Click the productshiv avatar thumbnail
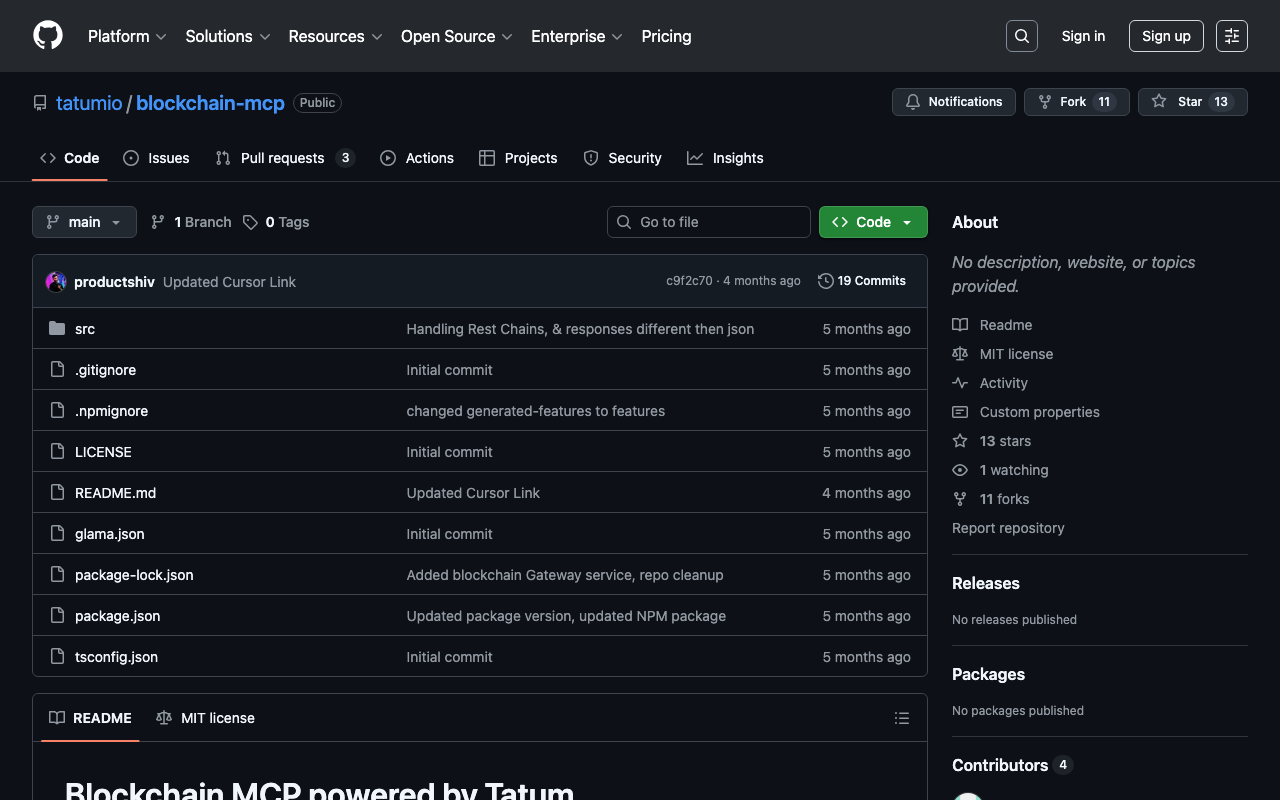1280x800 pixels. [x=56, y=282]
